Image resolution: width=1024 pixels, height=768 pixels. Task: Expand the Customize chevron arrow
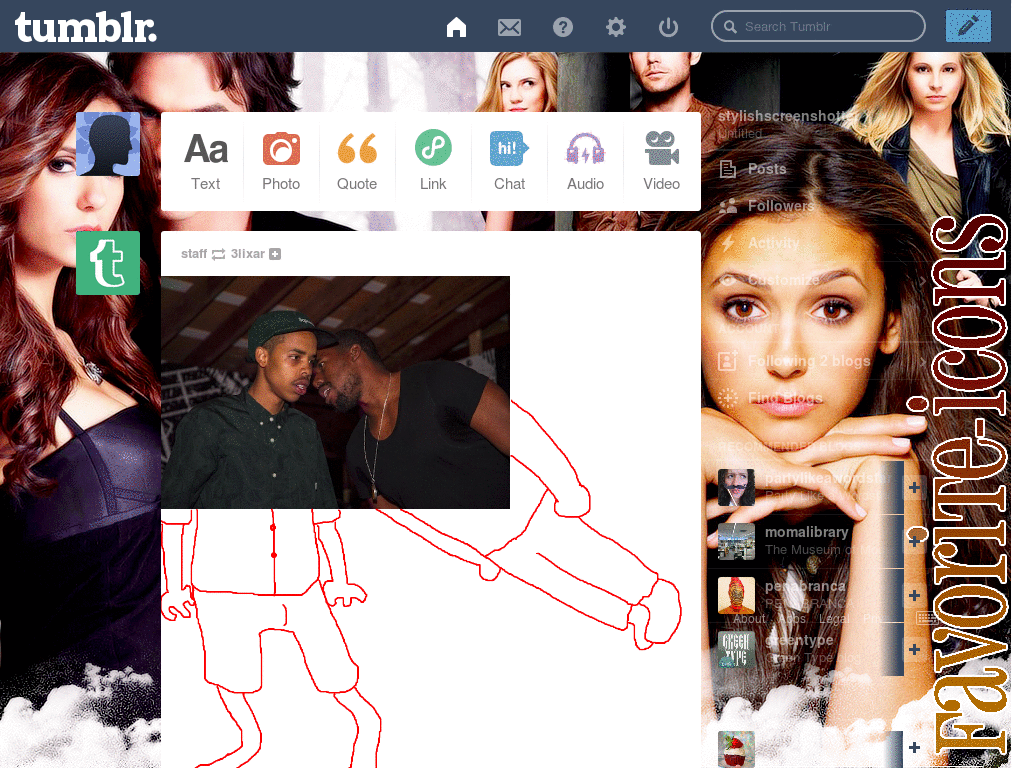click(x=922, y=280)
